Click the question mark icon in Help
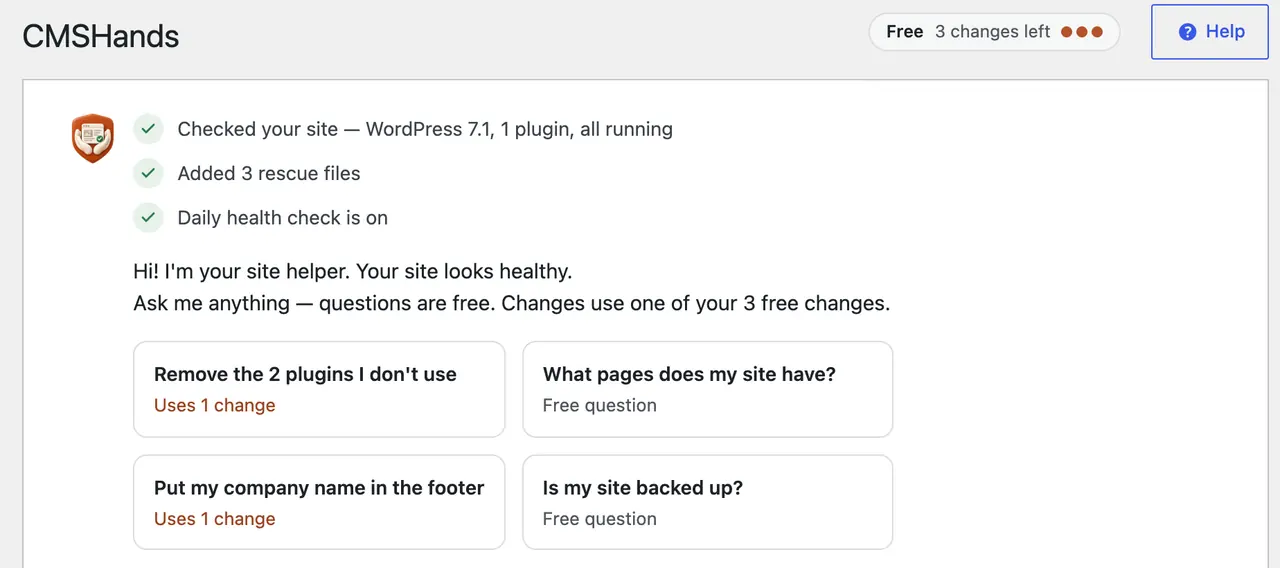Image resolution: width=1280 pixels, height=568 pixels. pyautogui.click(x=1188, y=32)
